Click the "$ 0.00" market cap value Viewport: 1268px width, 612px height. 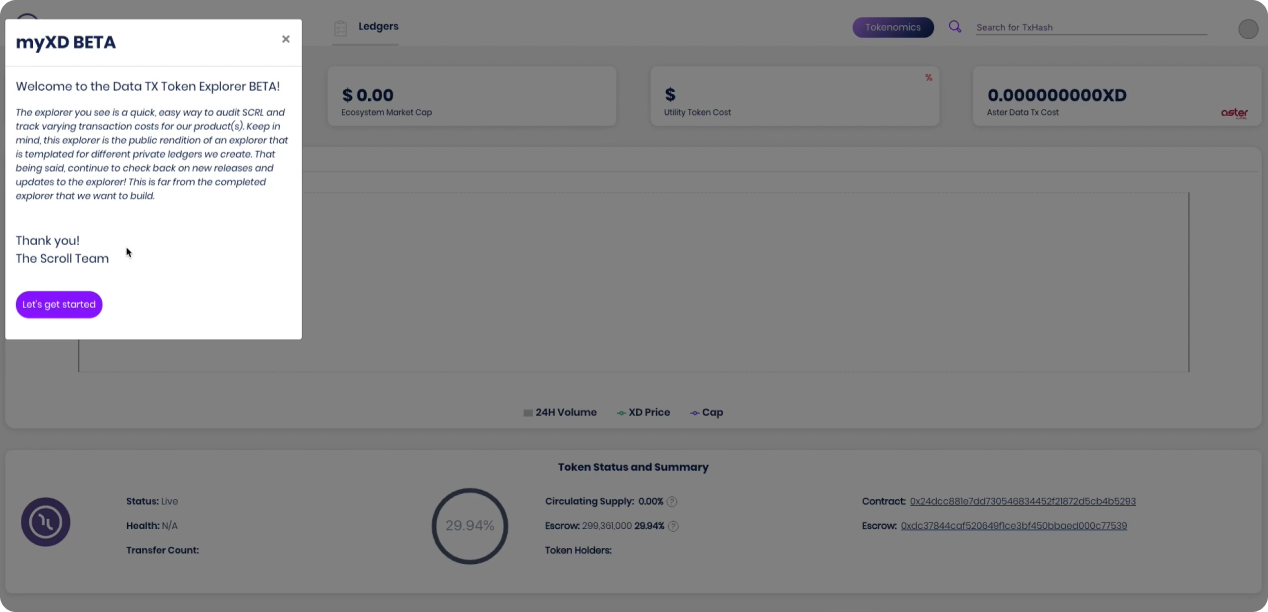(x=368, y=95)
